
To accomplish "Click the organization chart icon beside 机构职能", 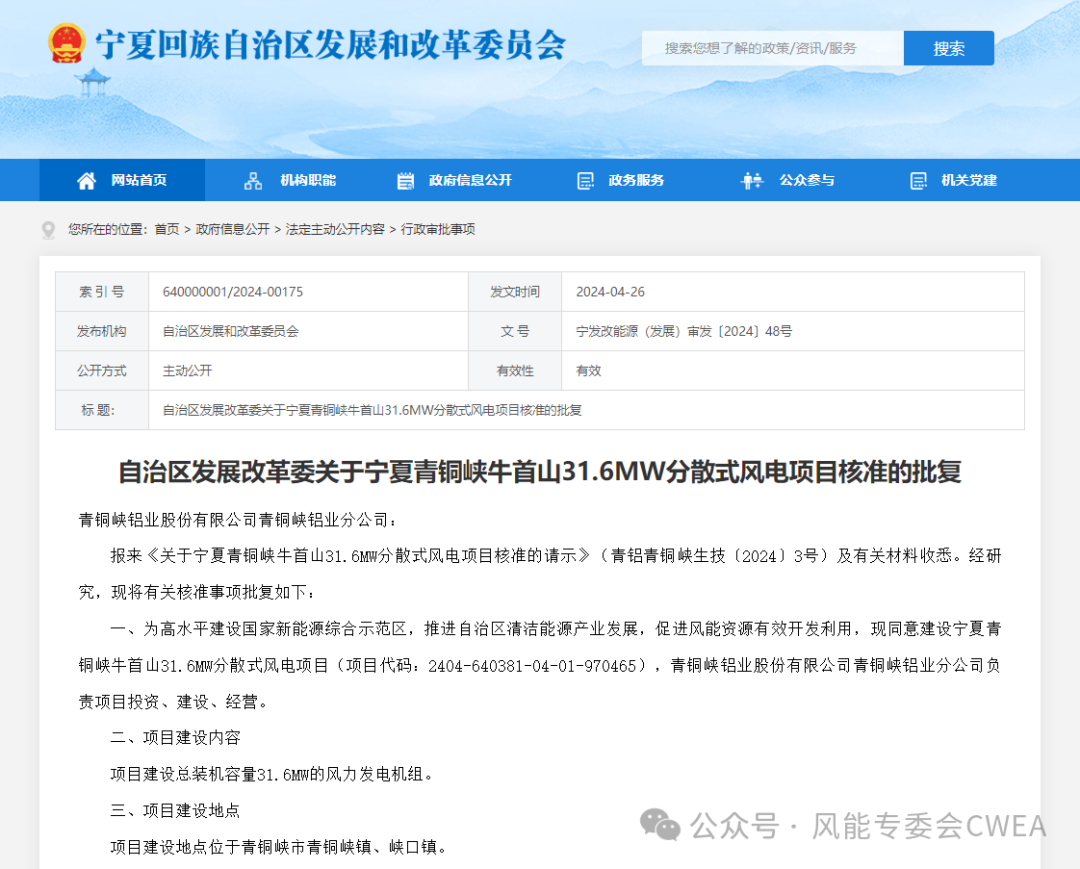I will [251, 180].
